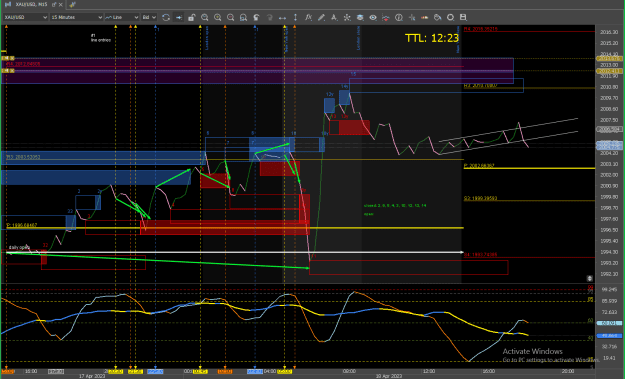Click the green 'closed' trades note text
The width and height of the screenshot is (625, 379).
pyautogui.click(x=395, y=206)
